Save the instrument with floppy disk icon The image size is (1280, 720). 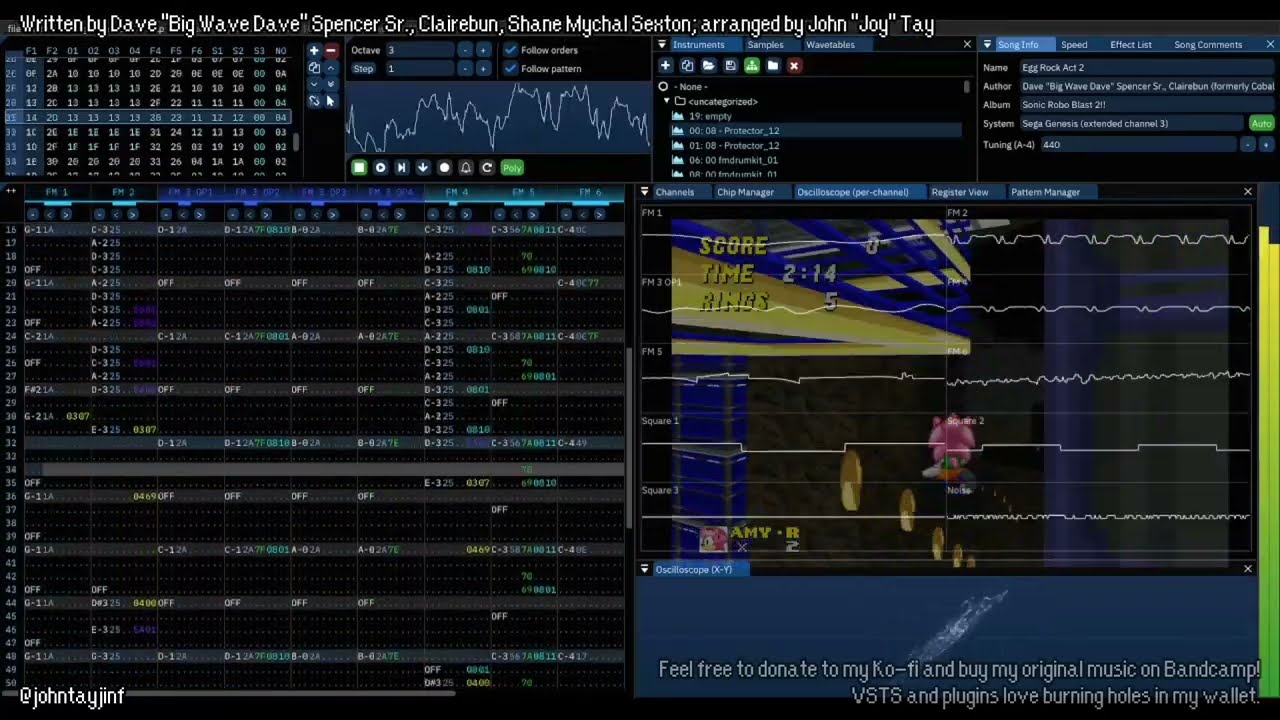[x=730, y=66]
